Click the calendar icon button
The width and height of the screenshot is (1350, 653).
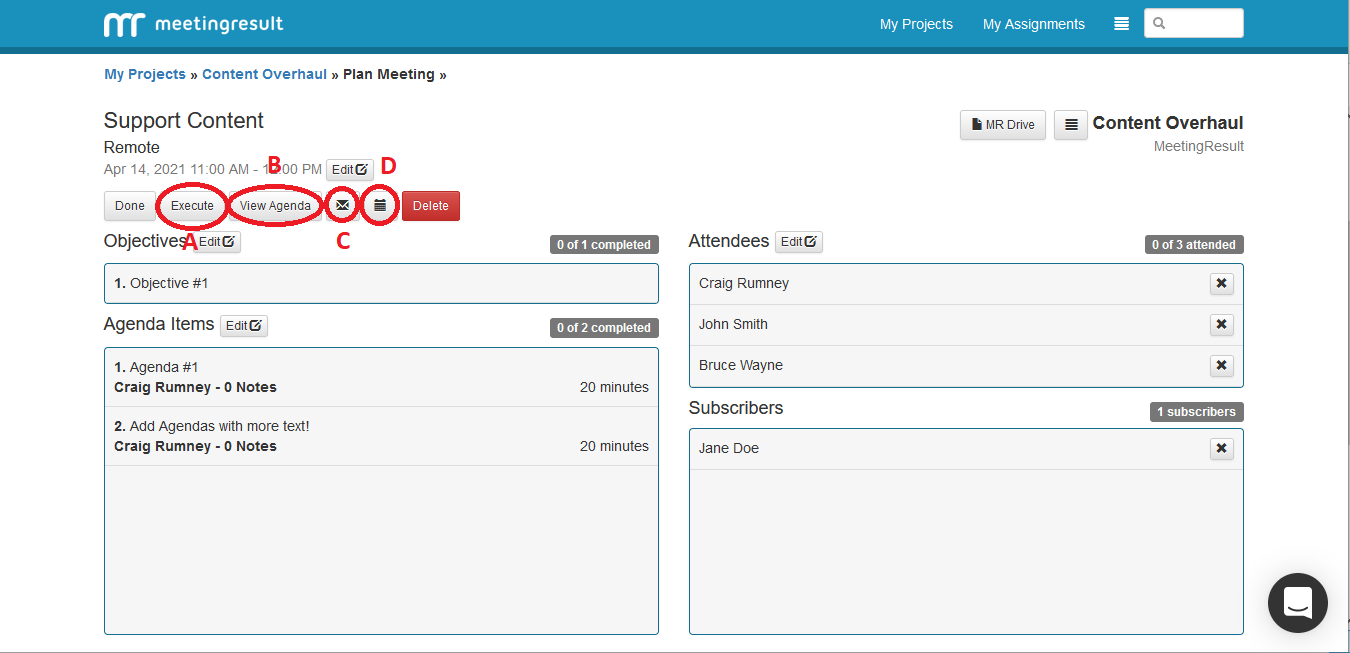380,205
